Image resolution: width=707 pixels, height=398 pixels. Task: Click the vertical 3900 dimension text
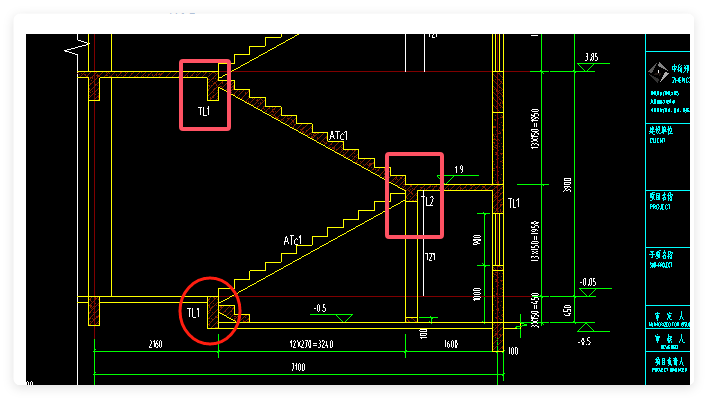click(x=568, y=185)
